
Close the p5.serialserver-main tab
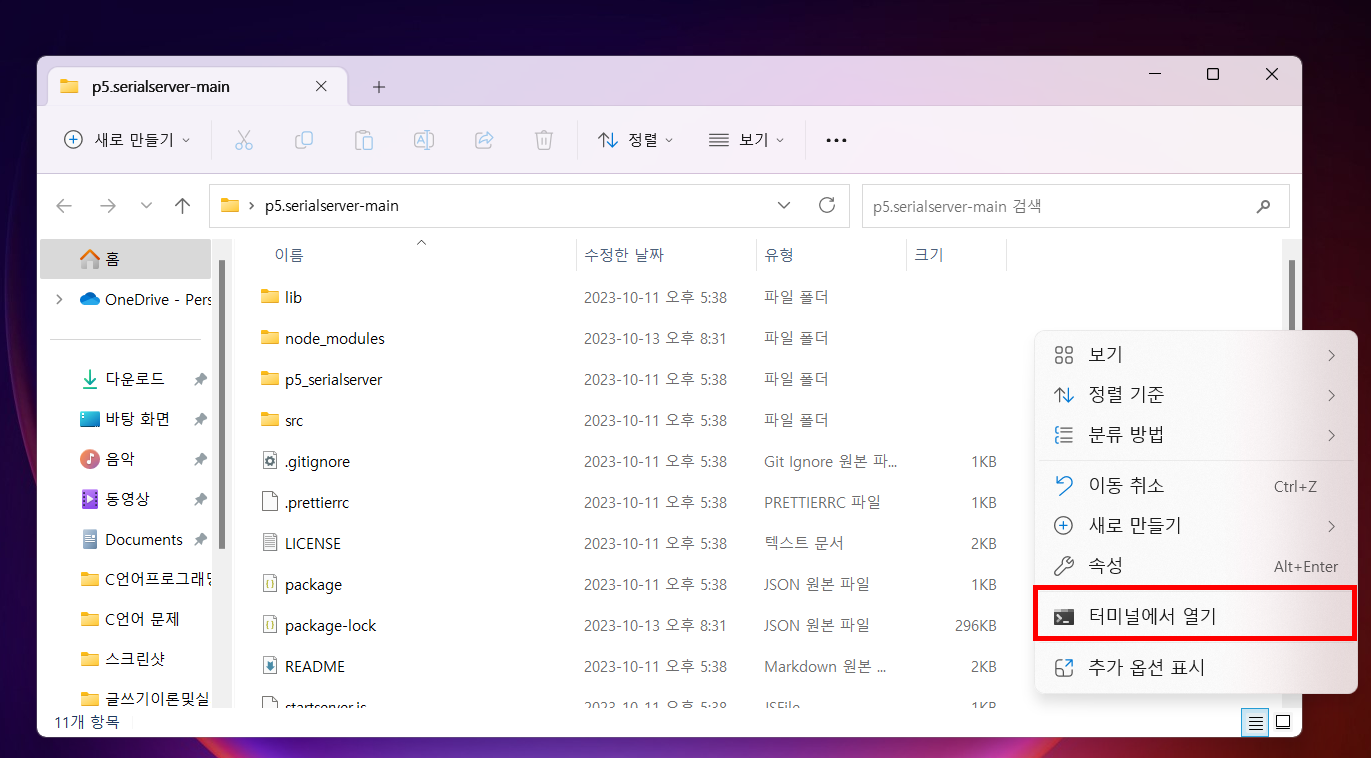[321, 86]
